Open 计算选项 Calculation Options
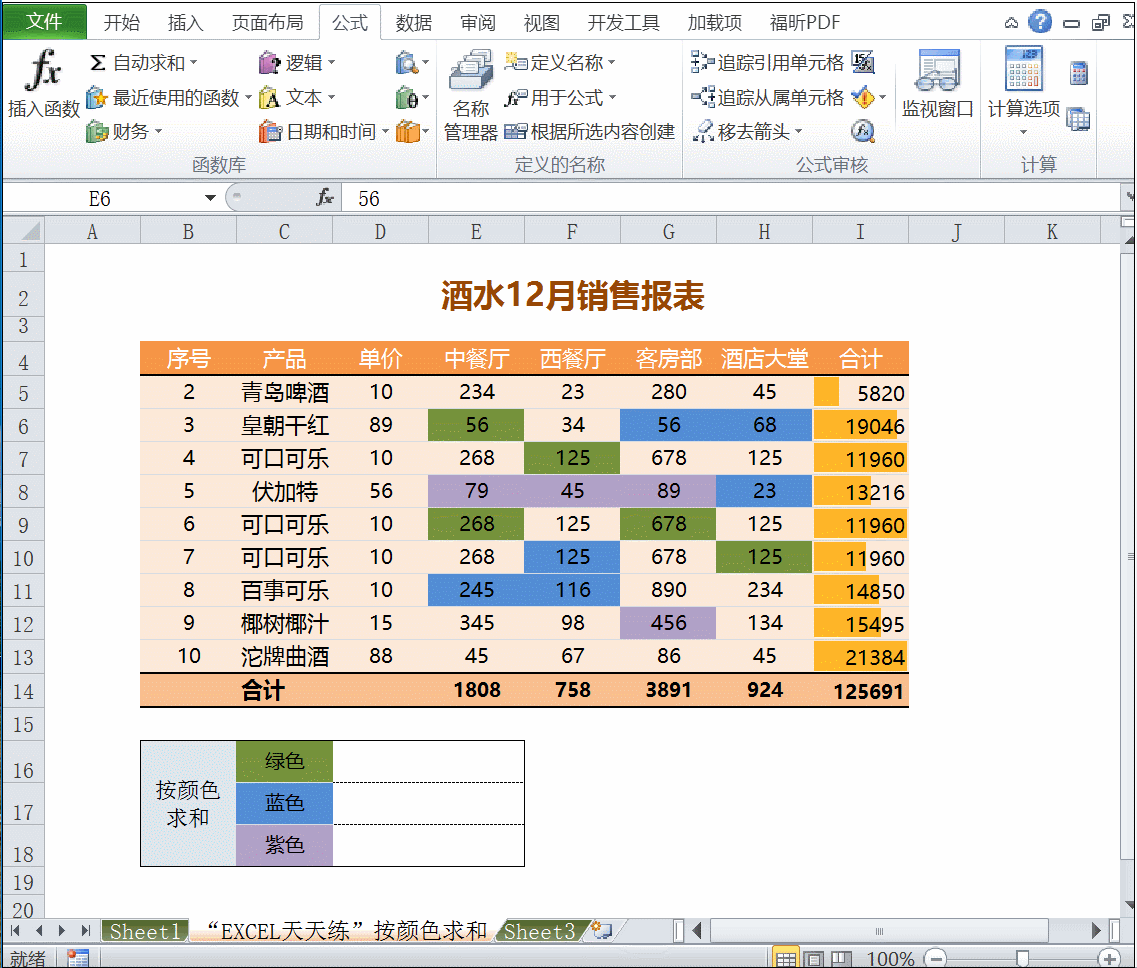 coord(1023,91)
